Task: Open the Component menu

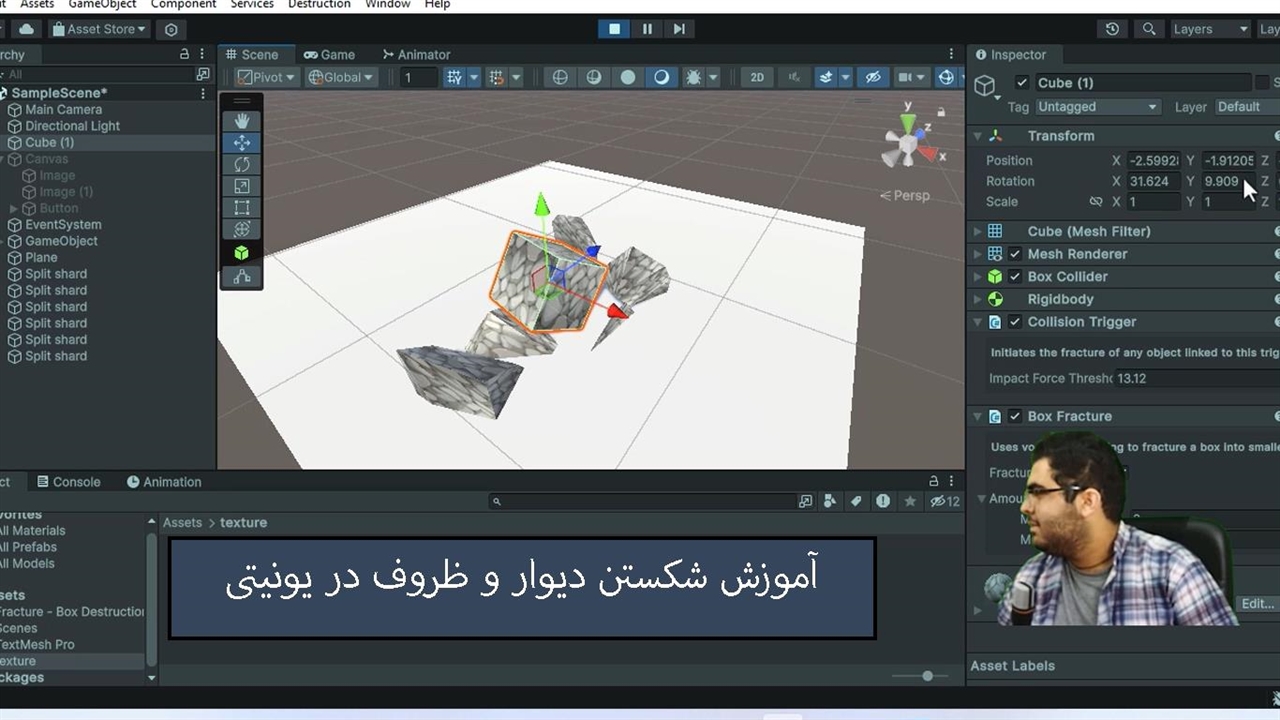Action: point(183,5)
